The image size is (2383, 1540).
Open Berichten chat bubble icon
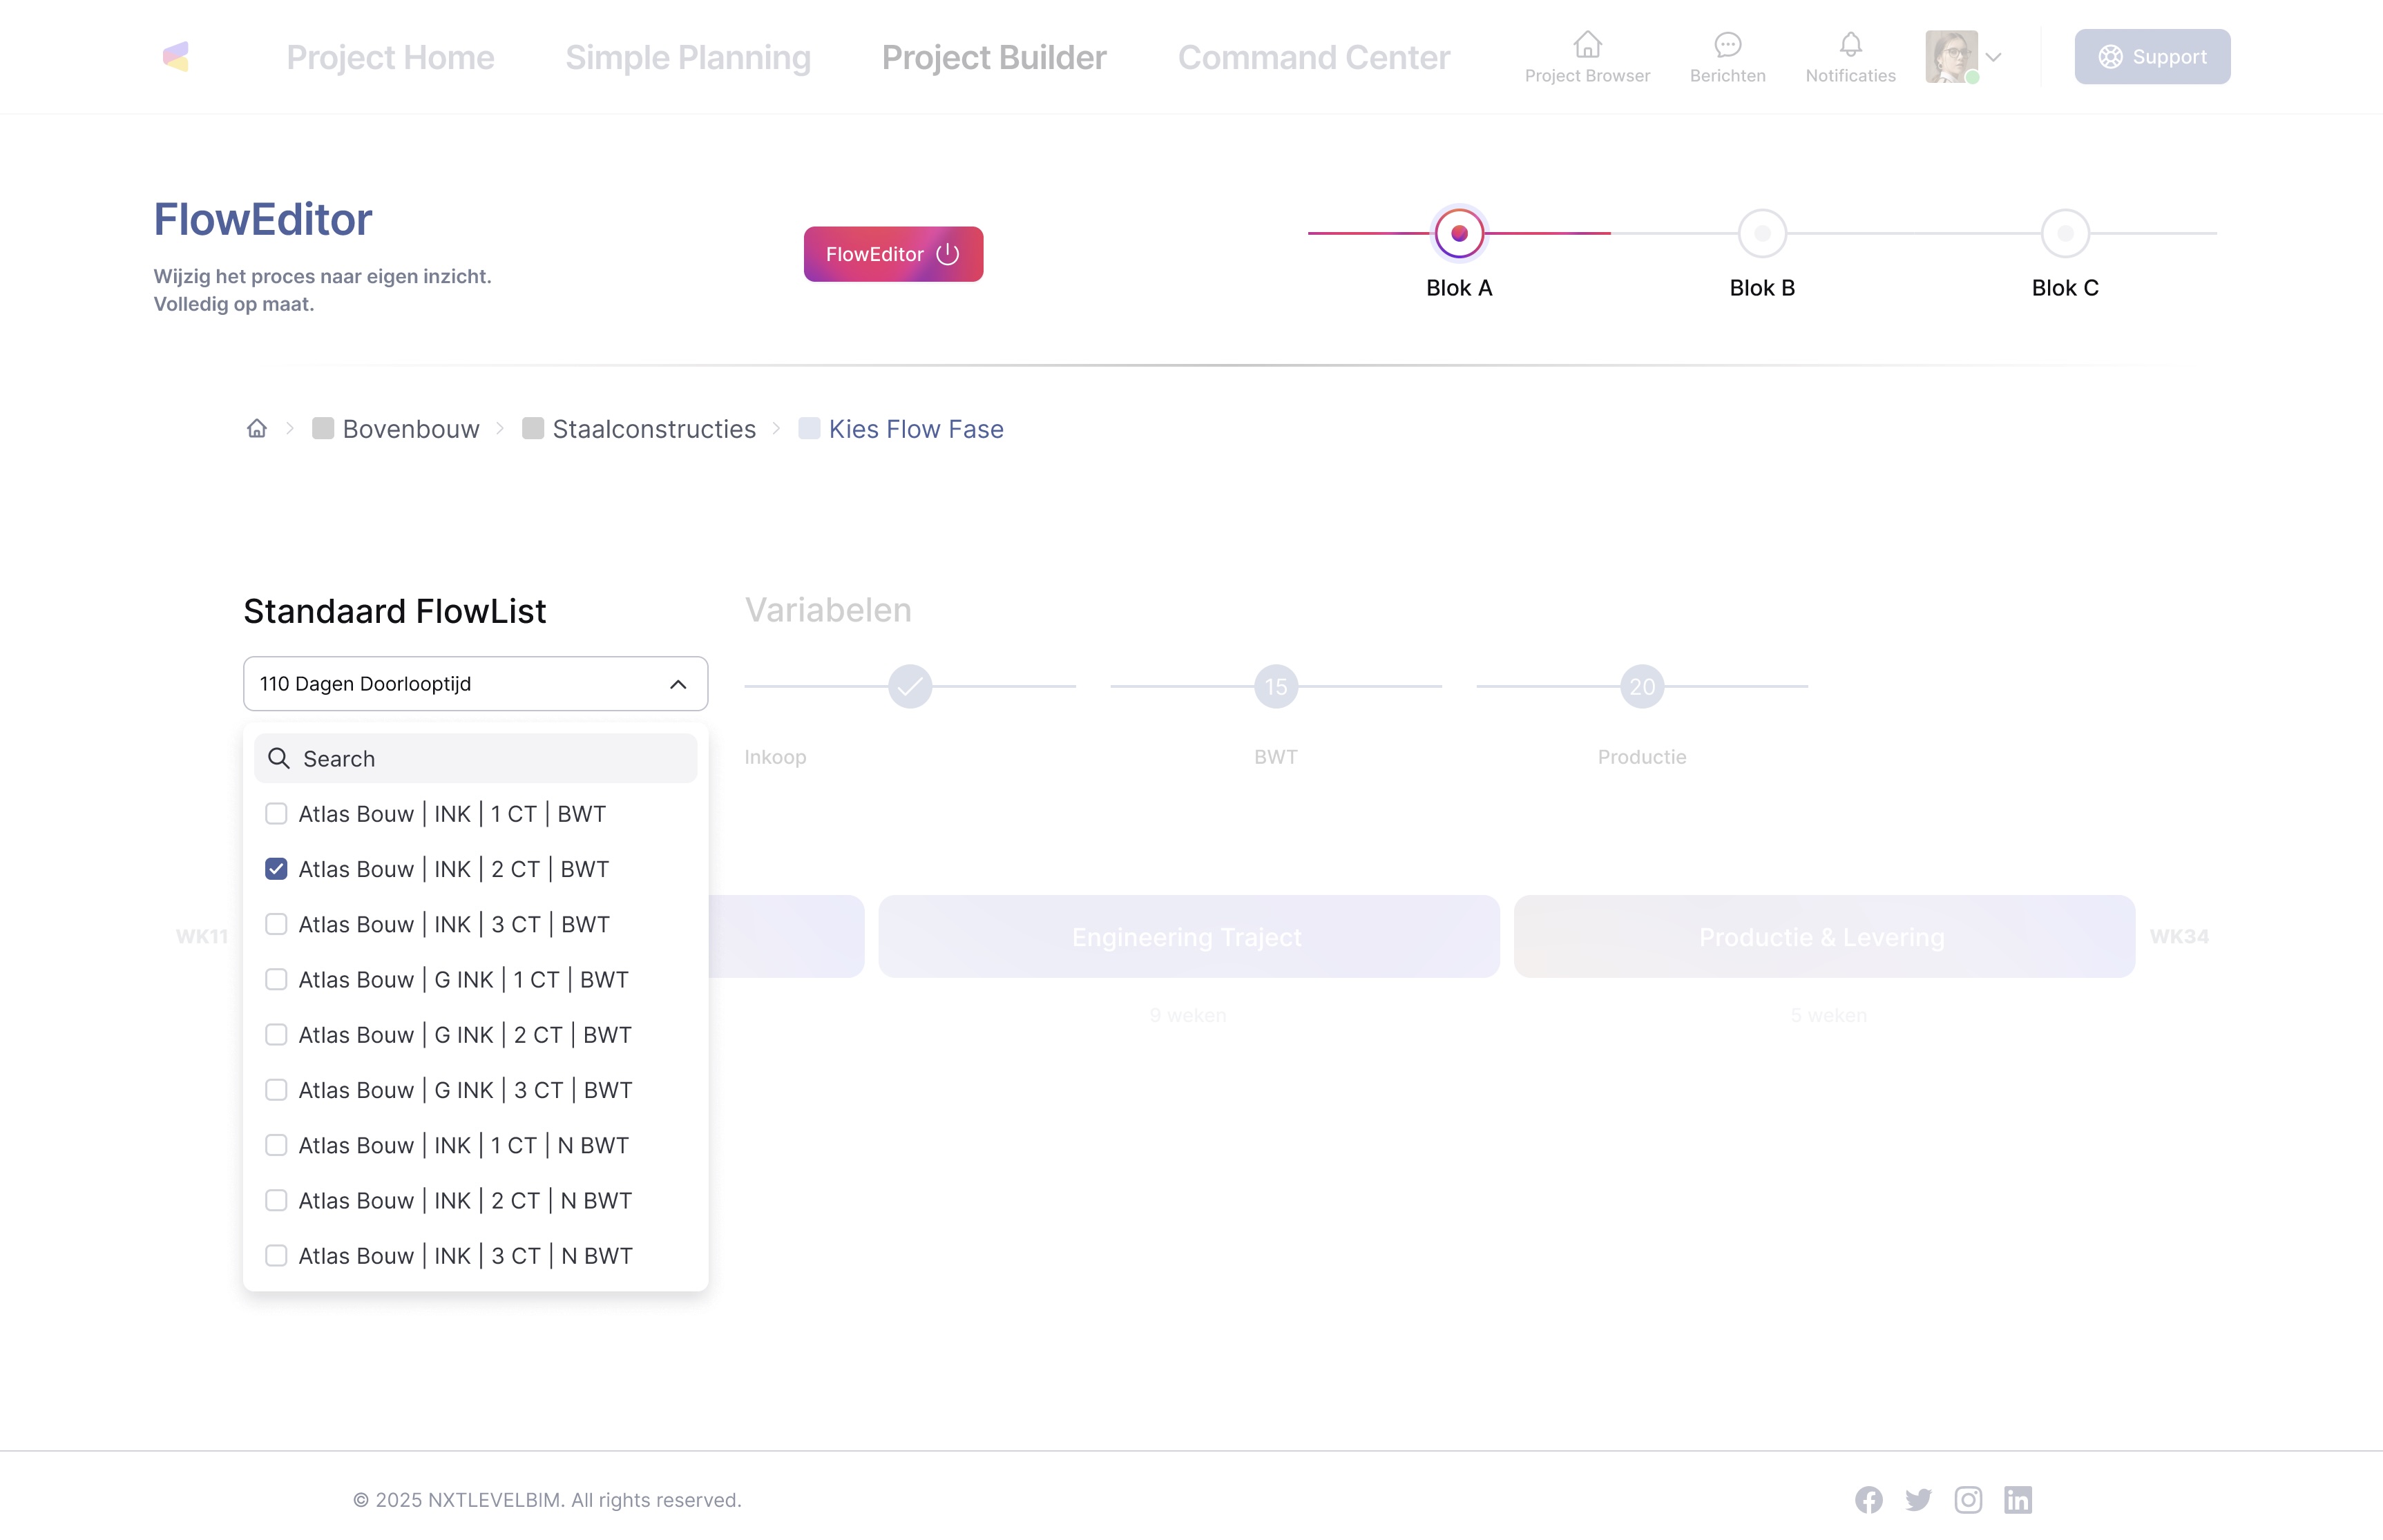click(x=1727, y=45)
